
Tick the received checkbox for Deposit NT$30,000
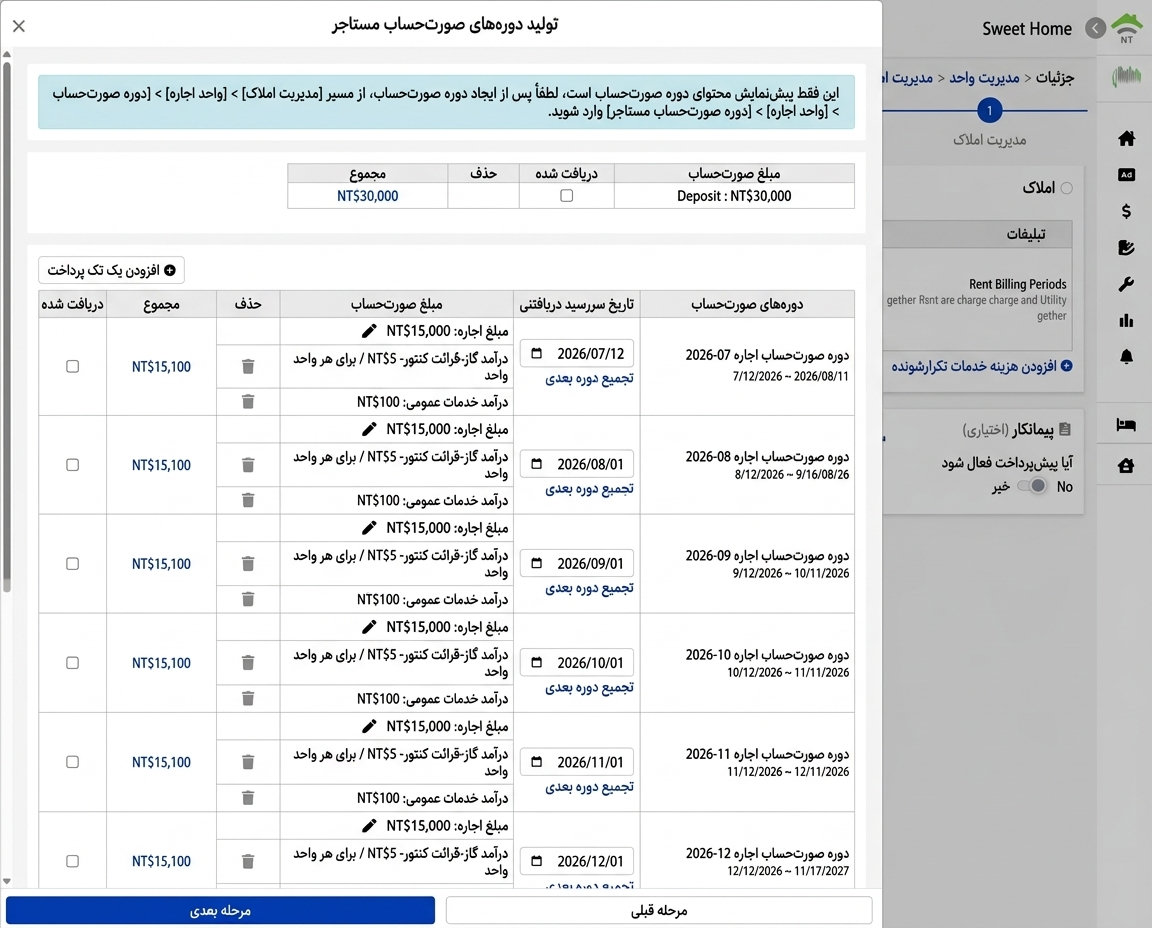(566, 195)
